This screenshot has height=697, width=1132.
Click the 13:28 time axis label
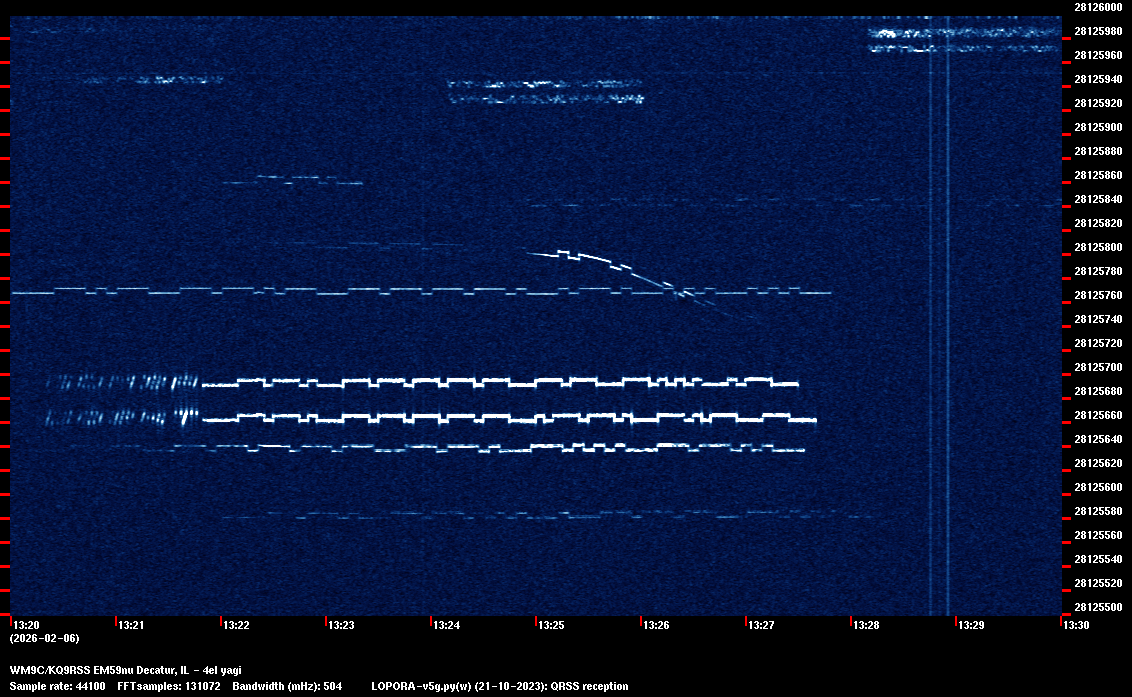866,625
